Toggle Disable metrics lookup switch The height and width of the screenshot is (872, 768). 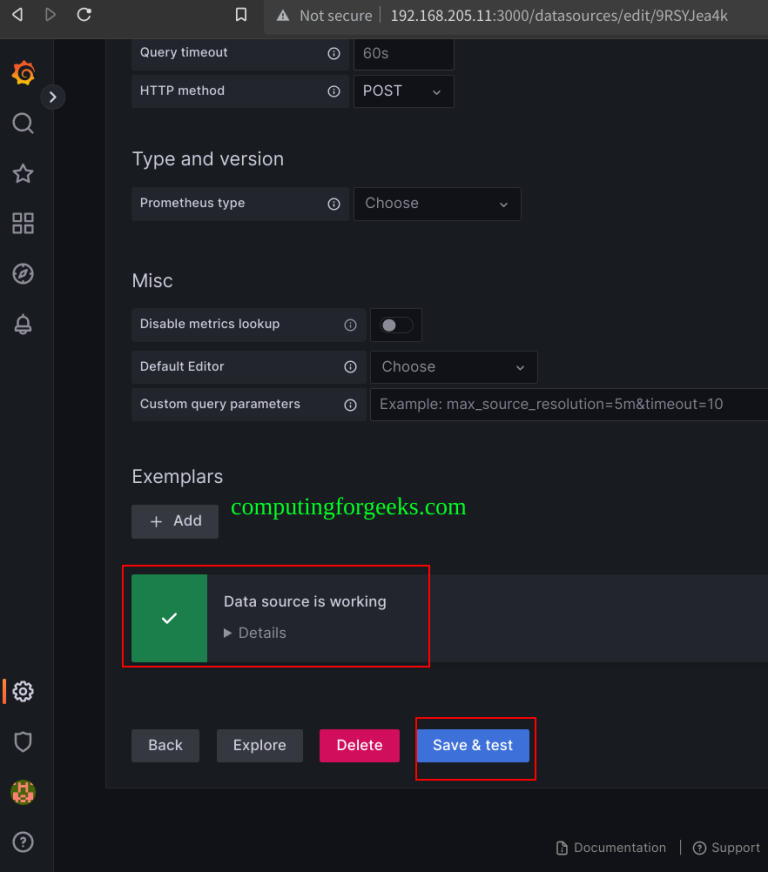point(396,325)
